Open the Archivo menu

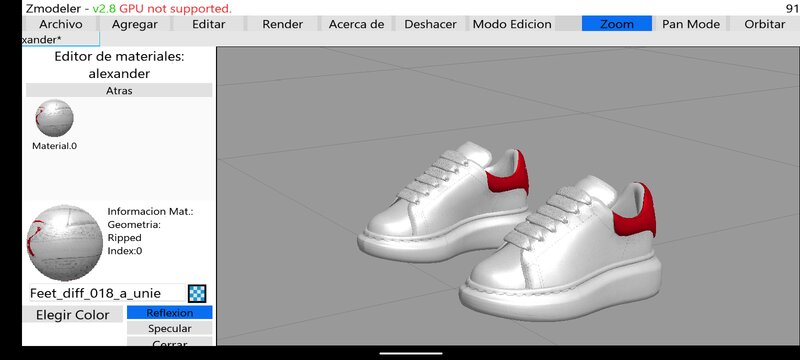click(61, 24)
